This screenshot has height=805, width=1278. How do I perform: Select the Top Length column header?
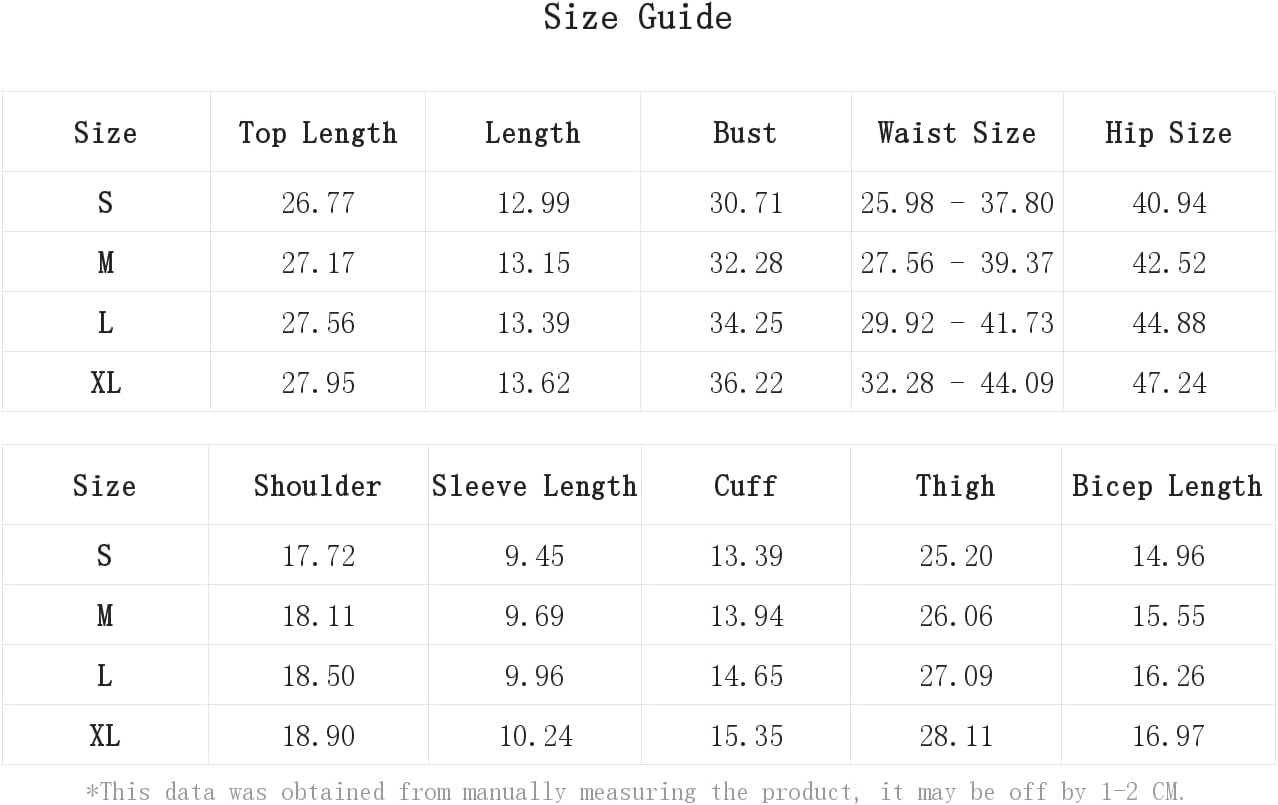pyautogui.click(x=318, y=133)
